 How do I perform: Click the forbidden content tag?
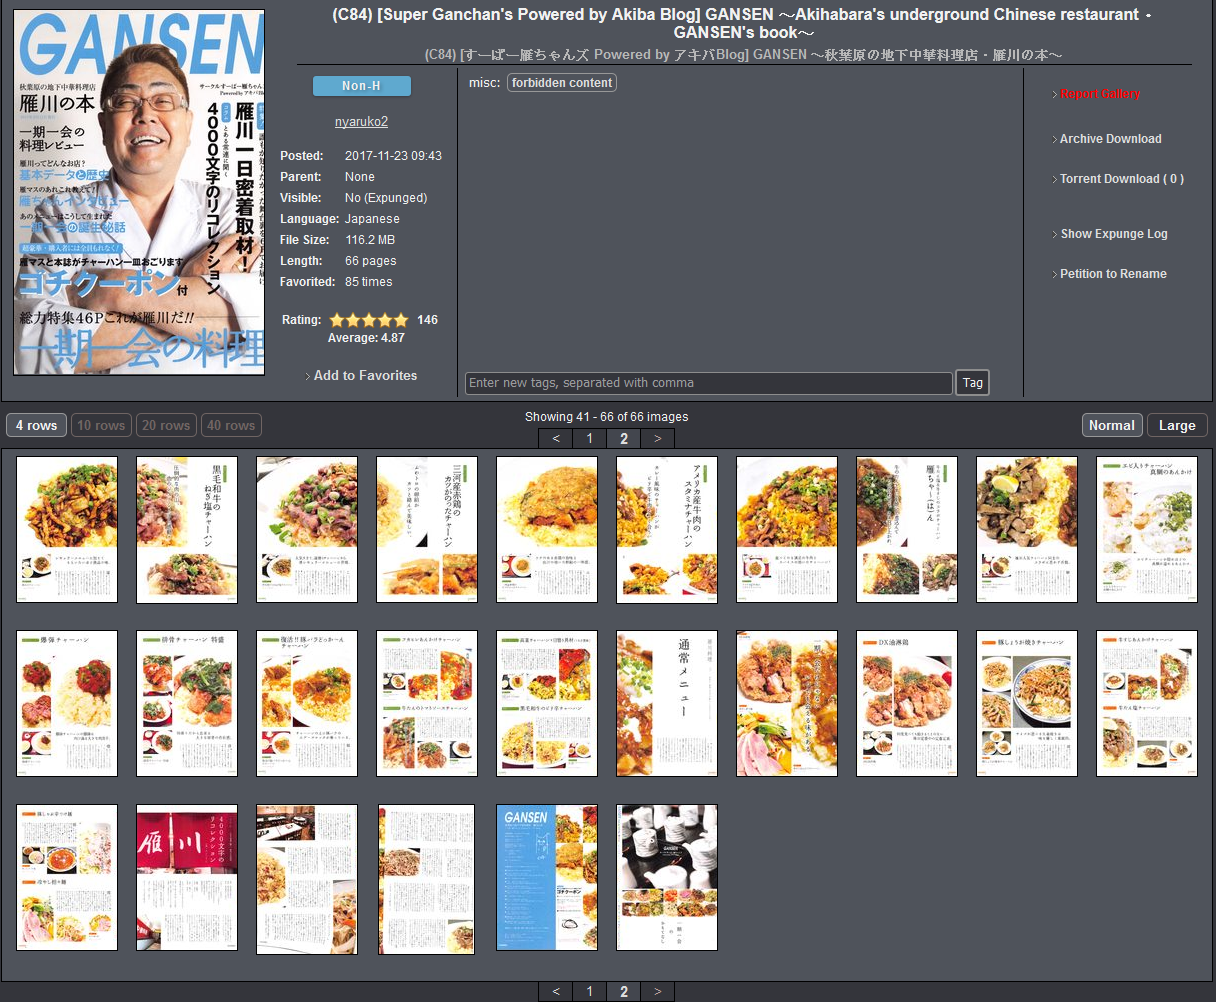coord(562,83)
